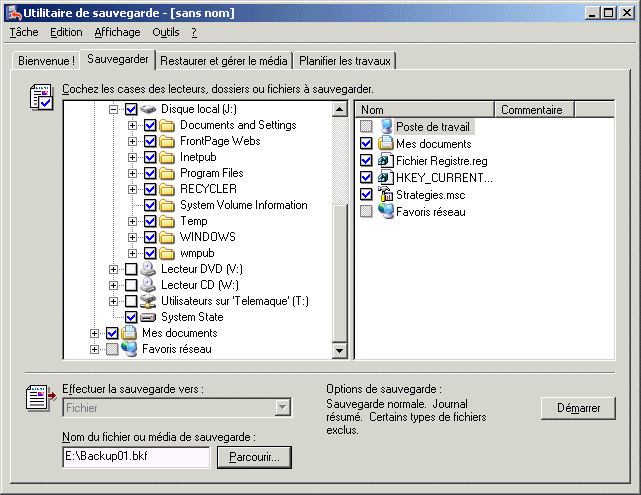Select the Fichier Registre.reg file icon
The height and width of the screenshot is (495, 641).
coord(386,160)
